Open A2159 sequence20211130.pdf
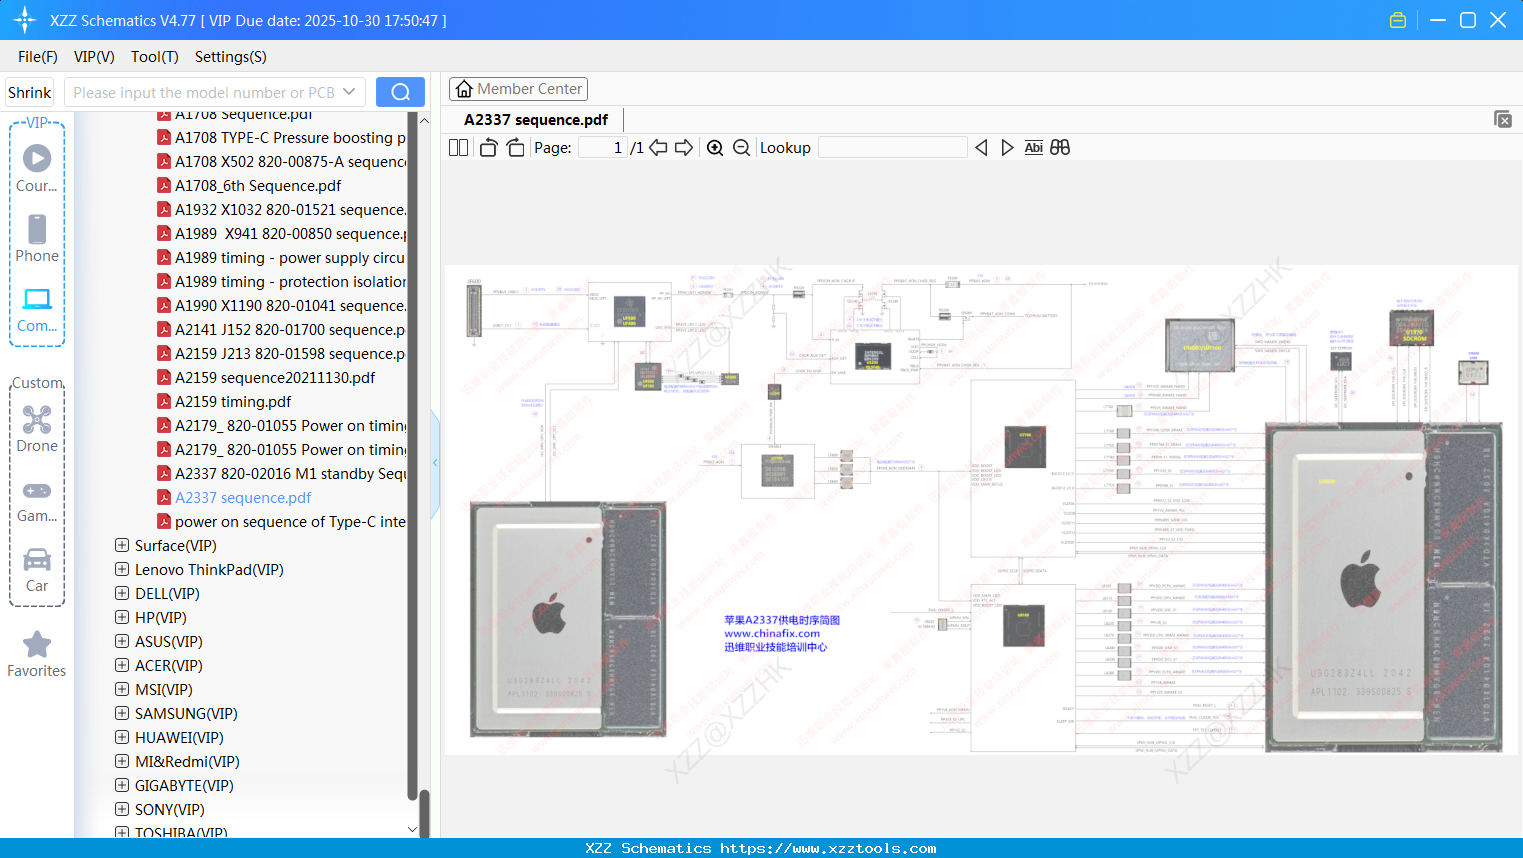Viewport: 1523px width, 858px height. (x=275, y=377)
